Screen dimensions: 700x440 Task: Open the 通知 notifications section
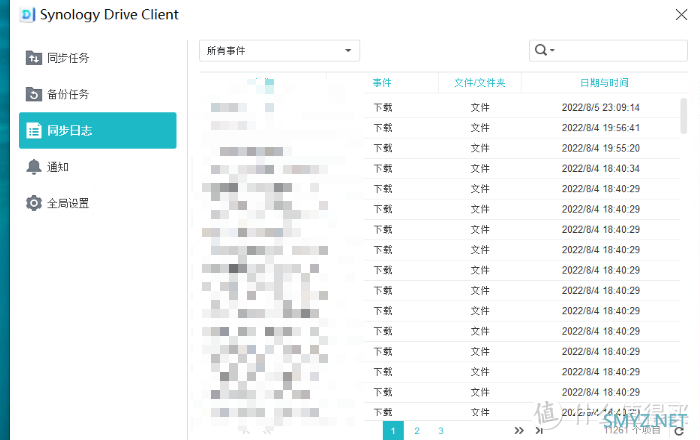pos(98,167)
